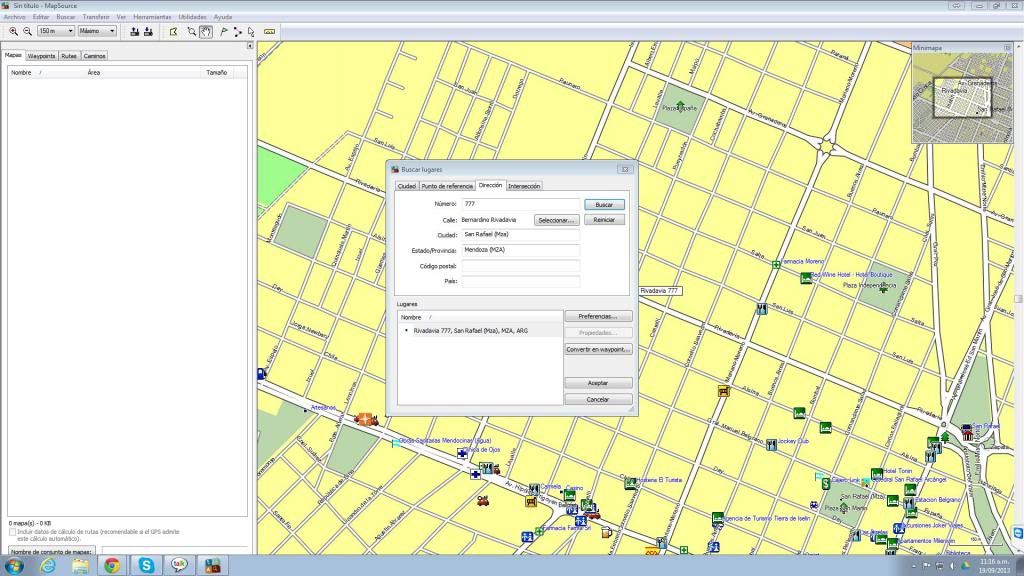Click the receive from device icon
This screenshot has width=1024, height=576.
point(148,31)
